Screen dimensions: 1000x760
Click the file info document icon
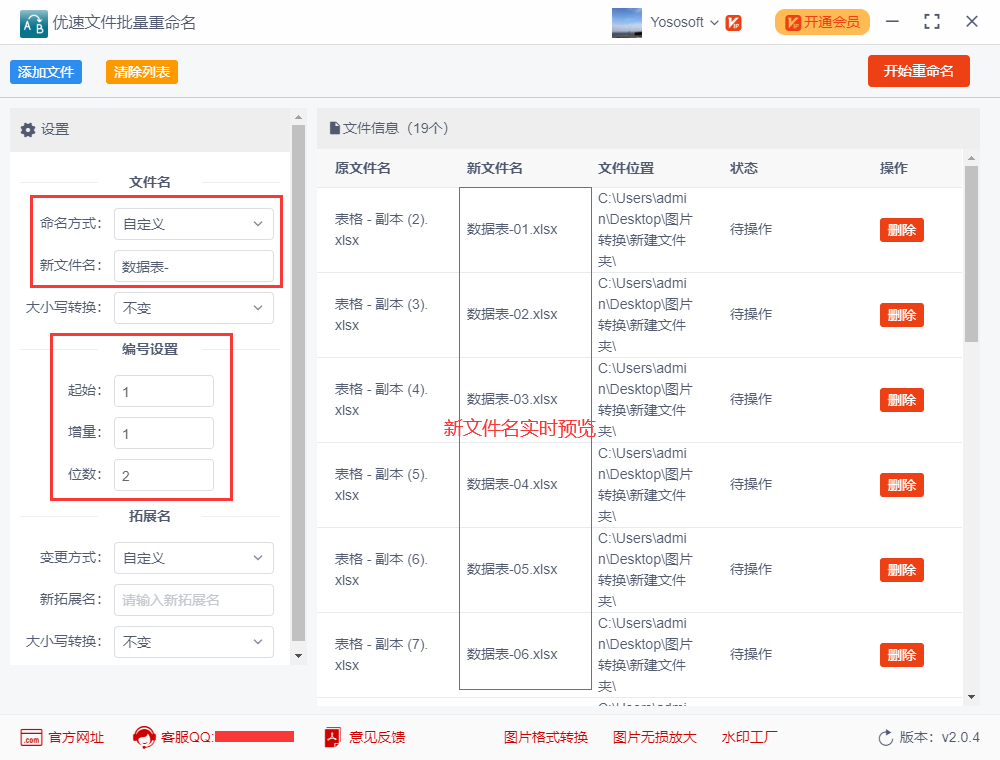click(334, 128)
